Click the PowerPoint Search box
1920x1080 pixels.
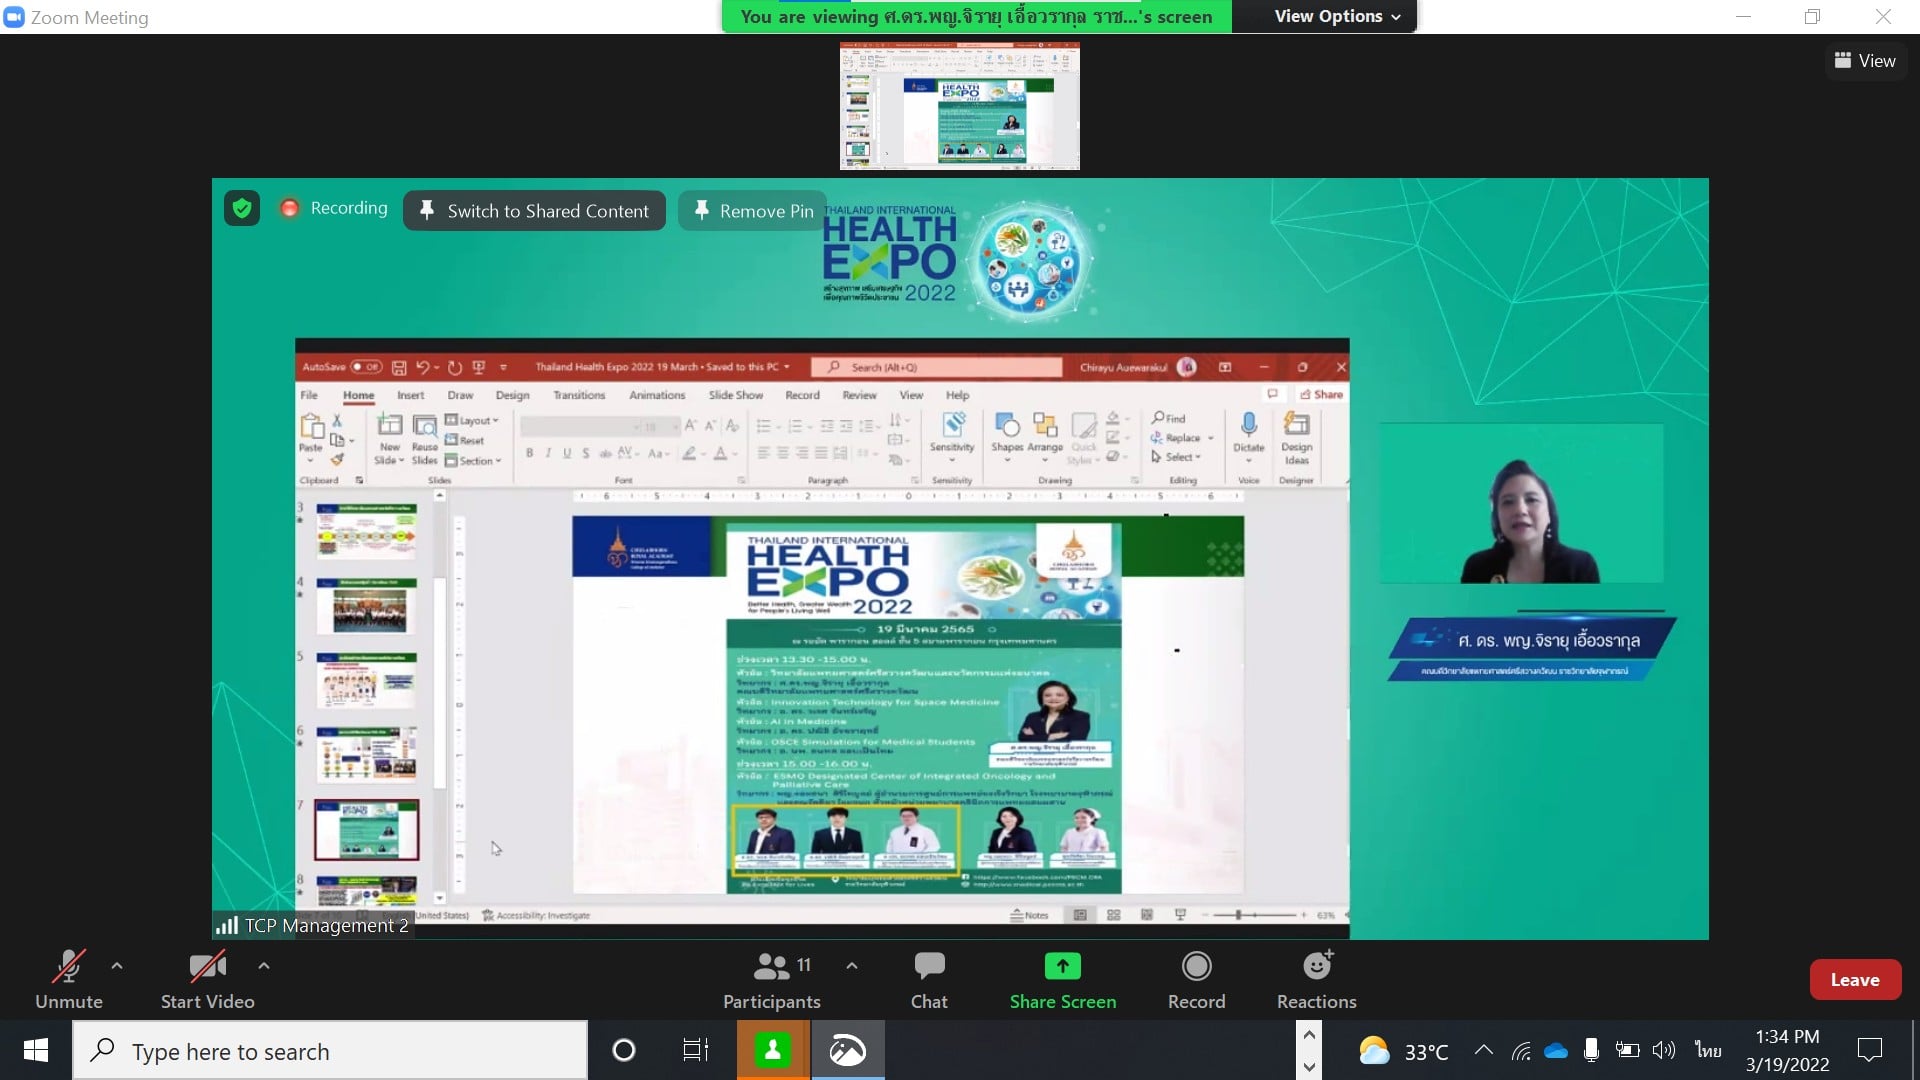coord(936,367)
